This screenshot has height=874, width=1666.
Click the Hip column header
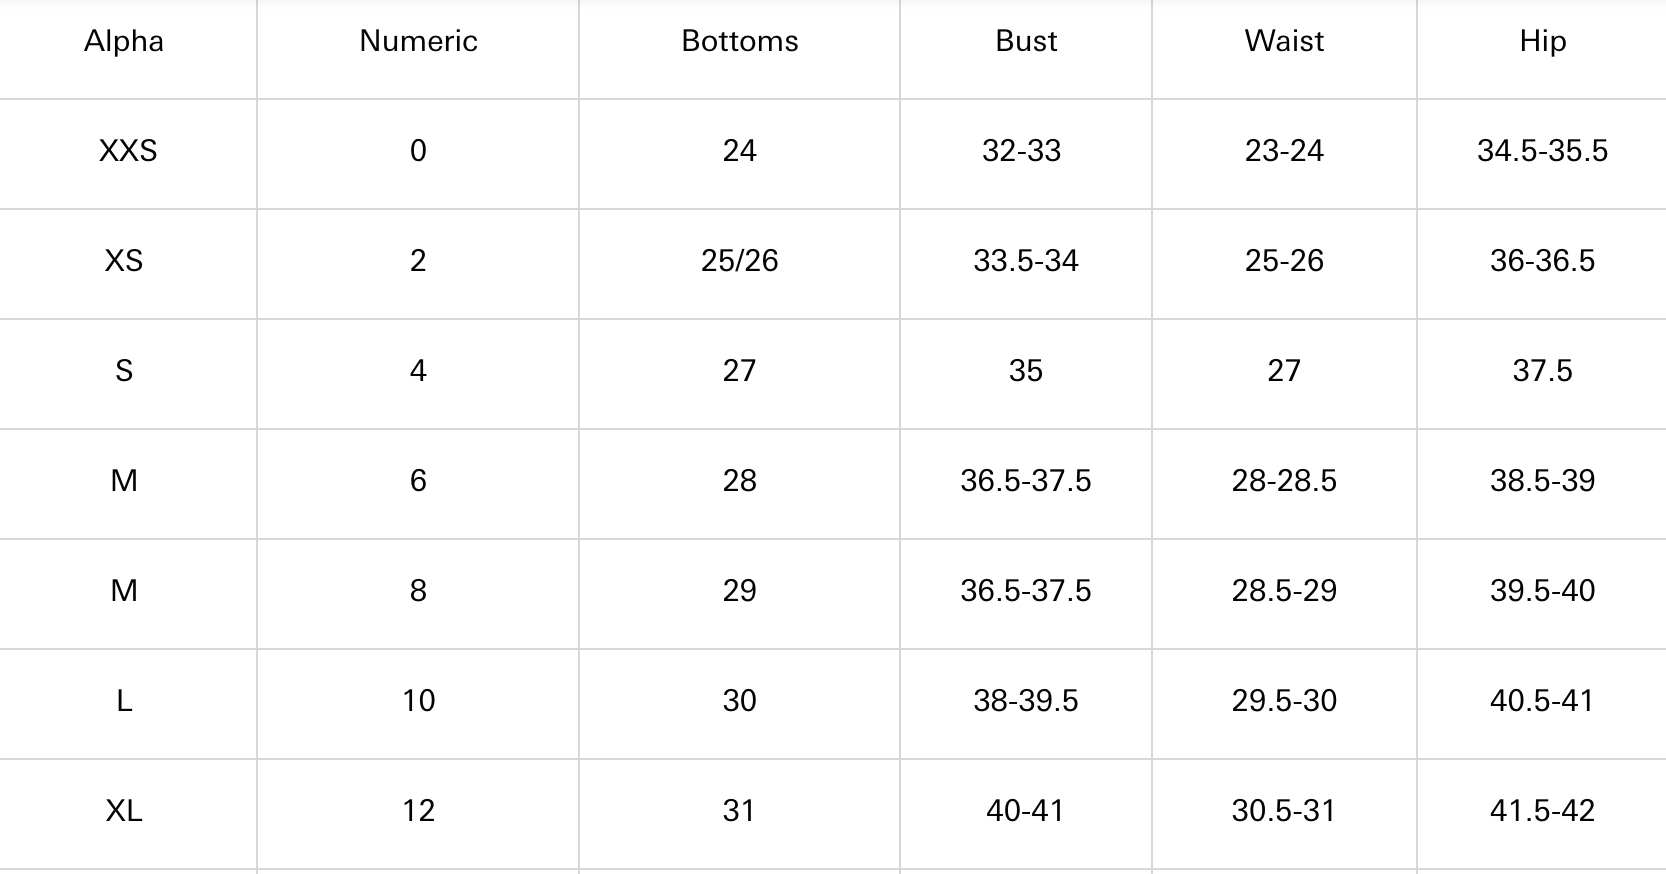(1542, 42)
